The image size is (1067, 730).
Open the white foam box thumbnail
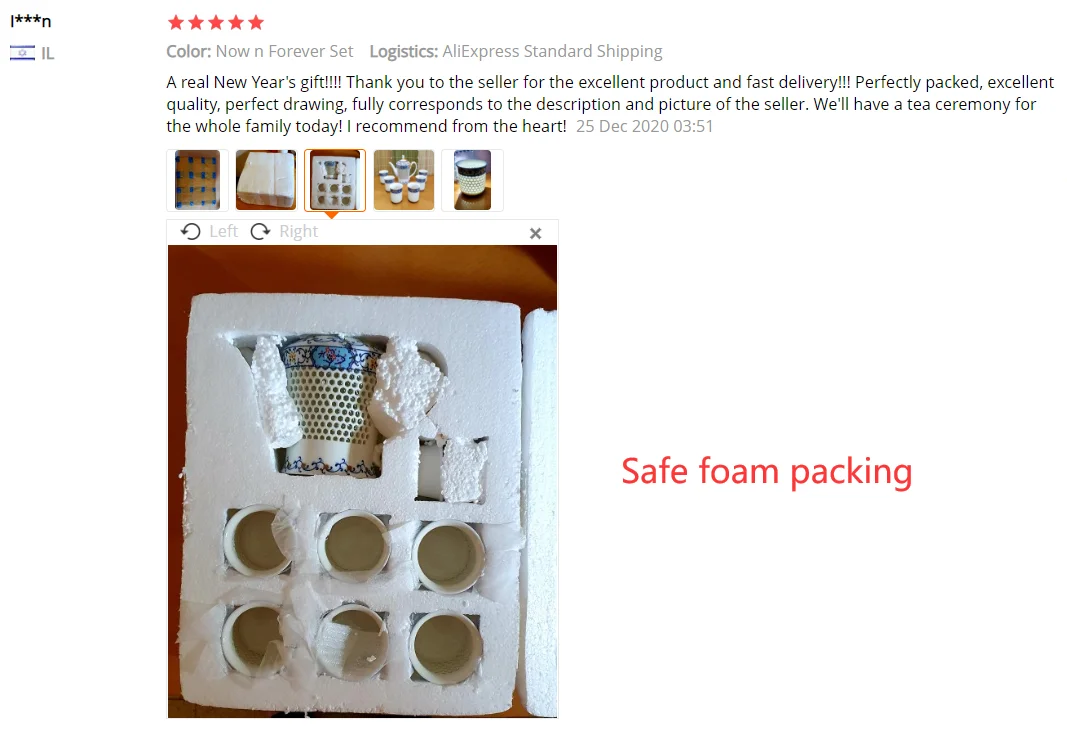click(x=266, y=180)
